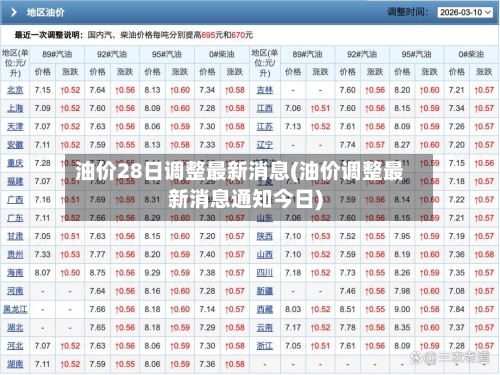Click 北京's 89# price 7.15
Screen dimensions: 500x375
[43, 90]
